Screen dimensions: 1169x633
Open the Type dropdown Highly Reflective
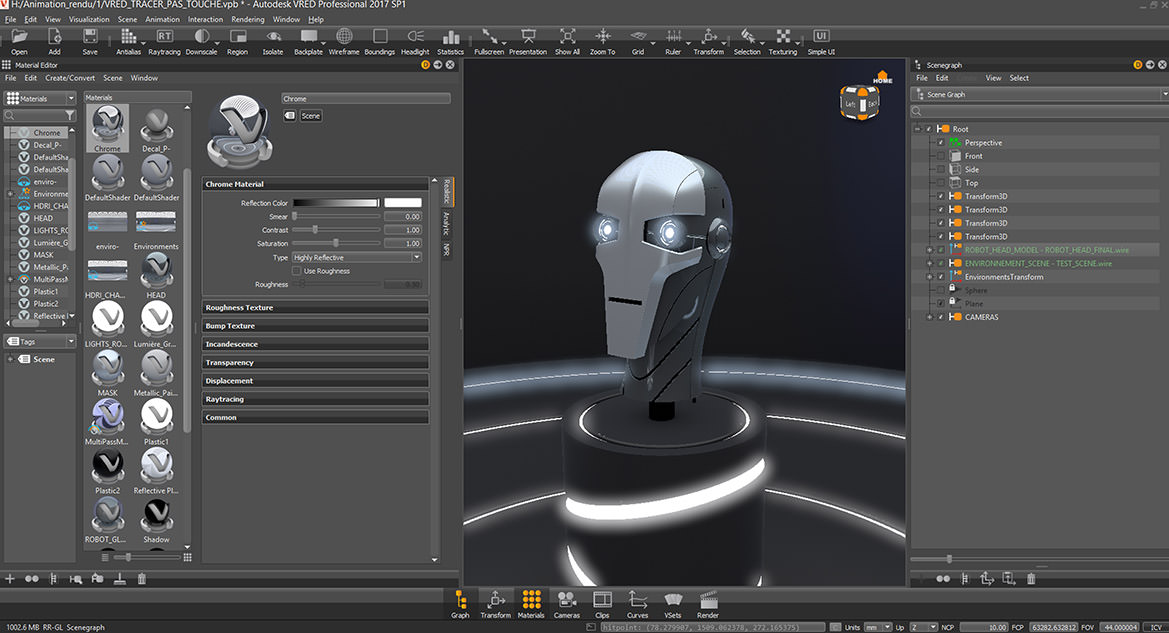[357, 257]
